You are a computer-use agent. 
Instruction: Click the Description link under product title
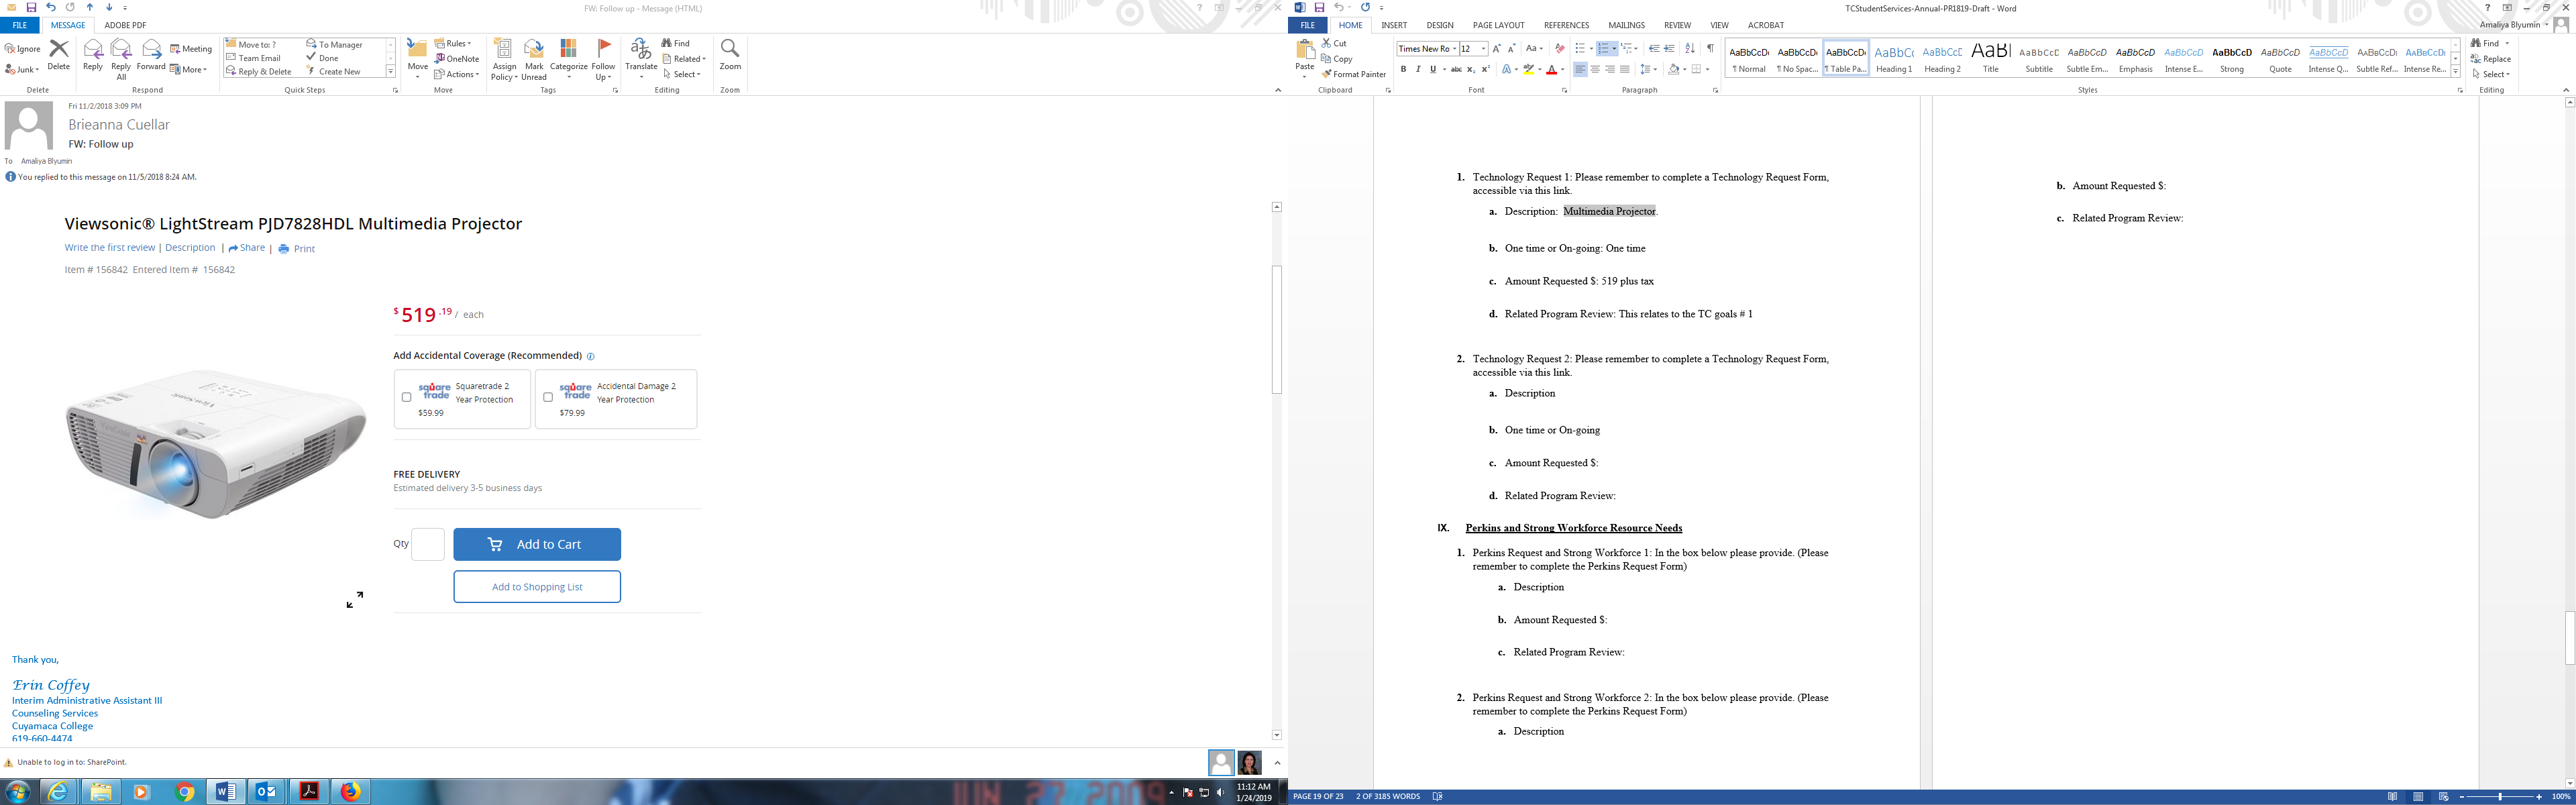[x=190, y=248]
